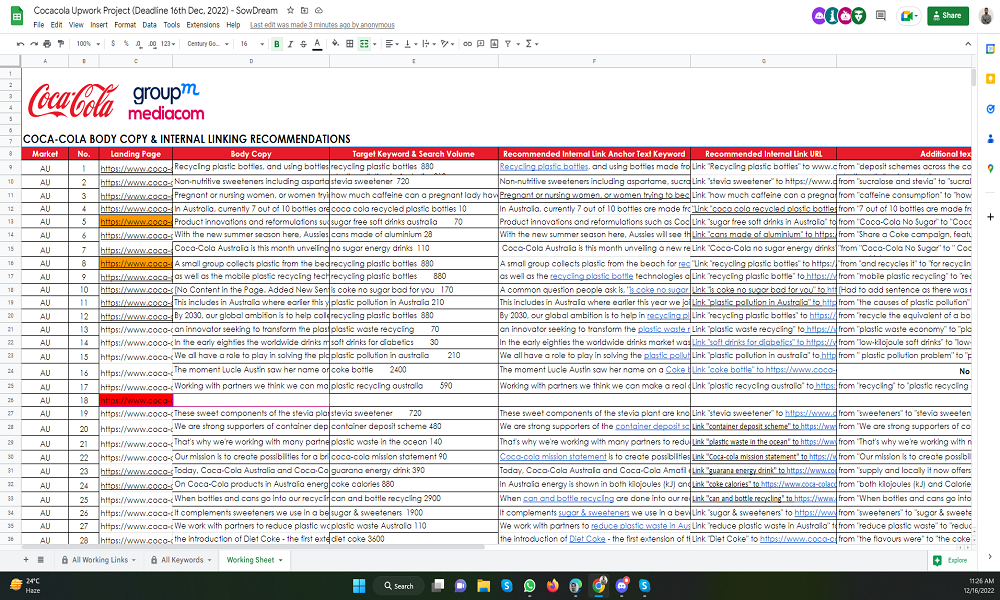Viewport: 1000px width, 600px height.
Task: Toggle Bold formatting
Action: tap(277, 44)
